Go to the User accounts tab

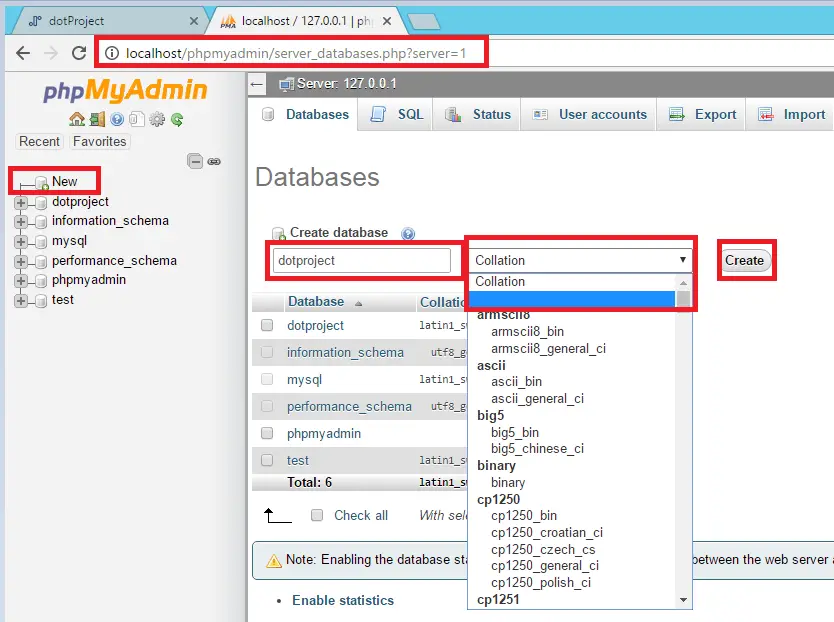[x=589, y=114]
